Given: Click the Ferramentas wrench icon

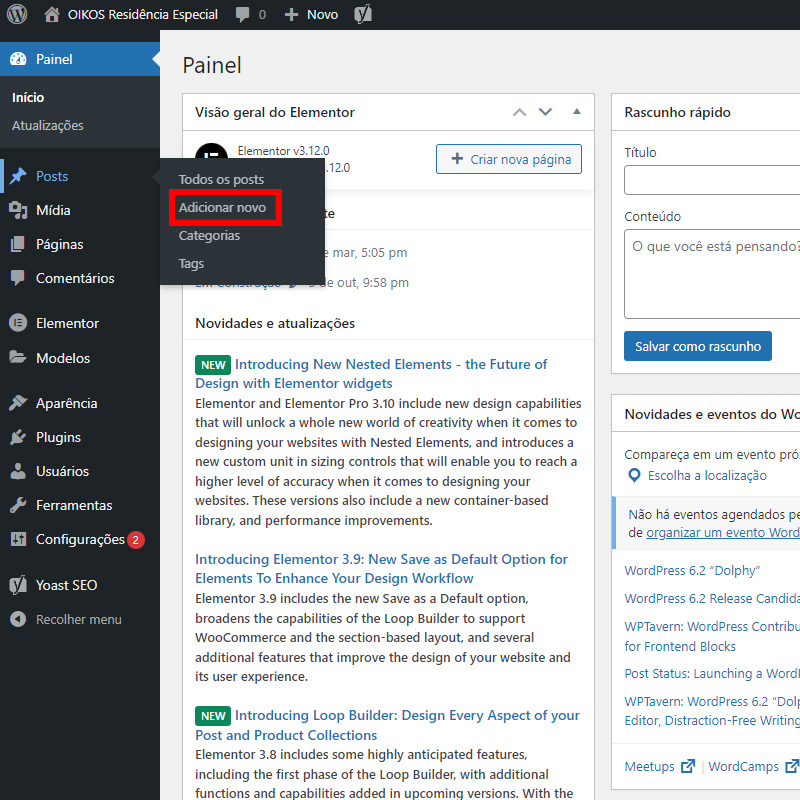Looking at the screenshot, I should [18, 505].
